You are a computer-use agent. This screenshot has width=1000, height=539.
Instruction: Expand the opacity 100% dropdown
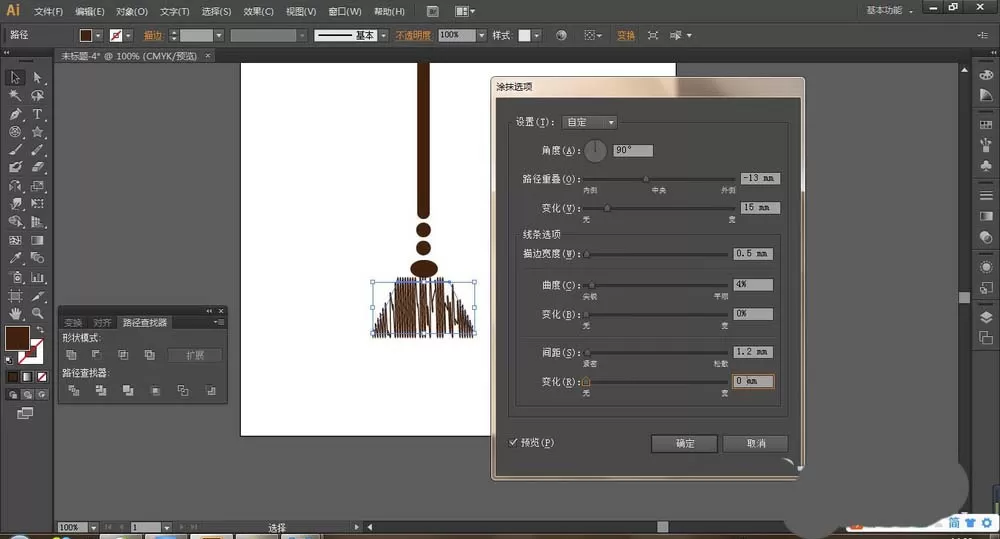pos(482,36)
